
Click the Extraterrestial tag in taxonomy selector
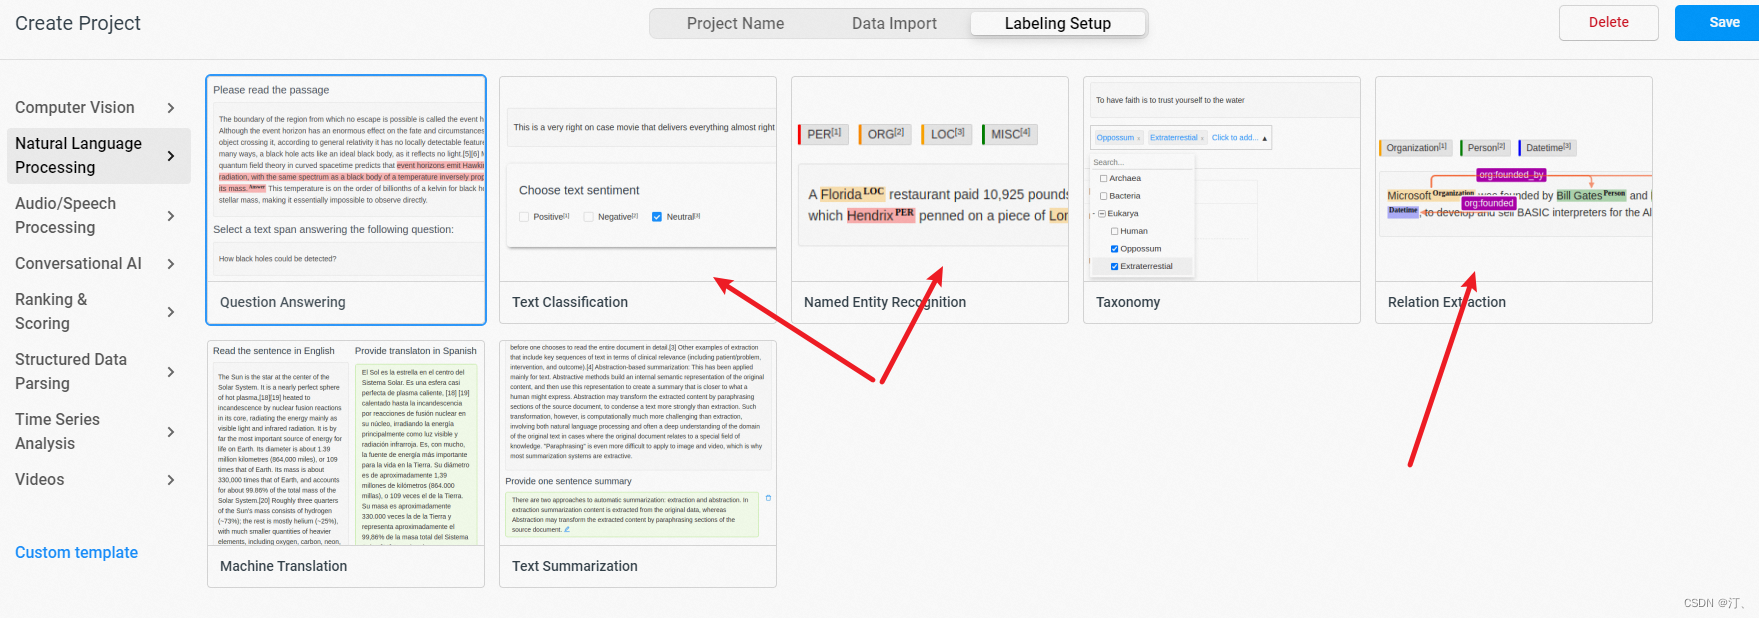tap(1177, 138)
